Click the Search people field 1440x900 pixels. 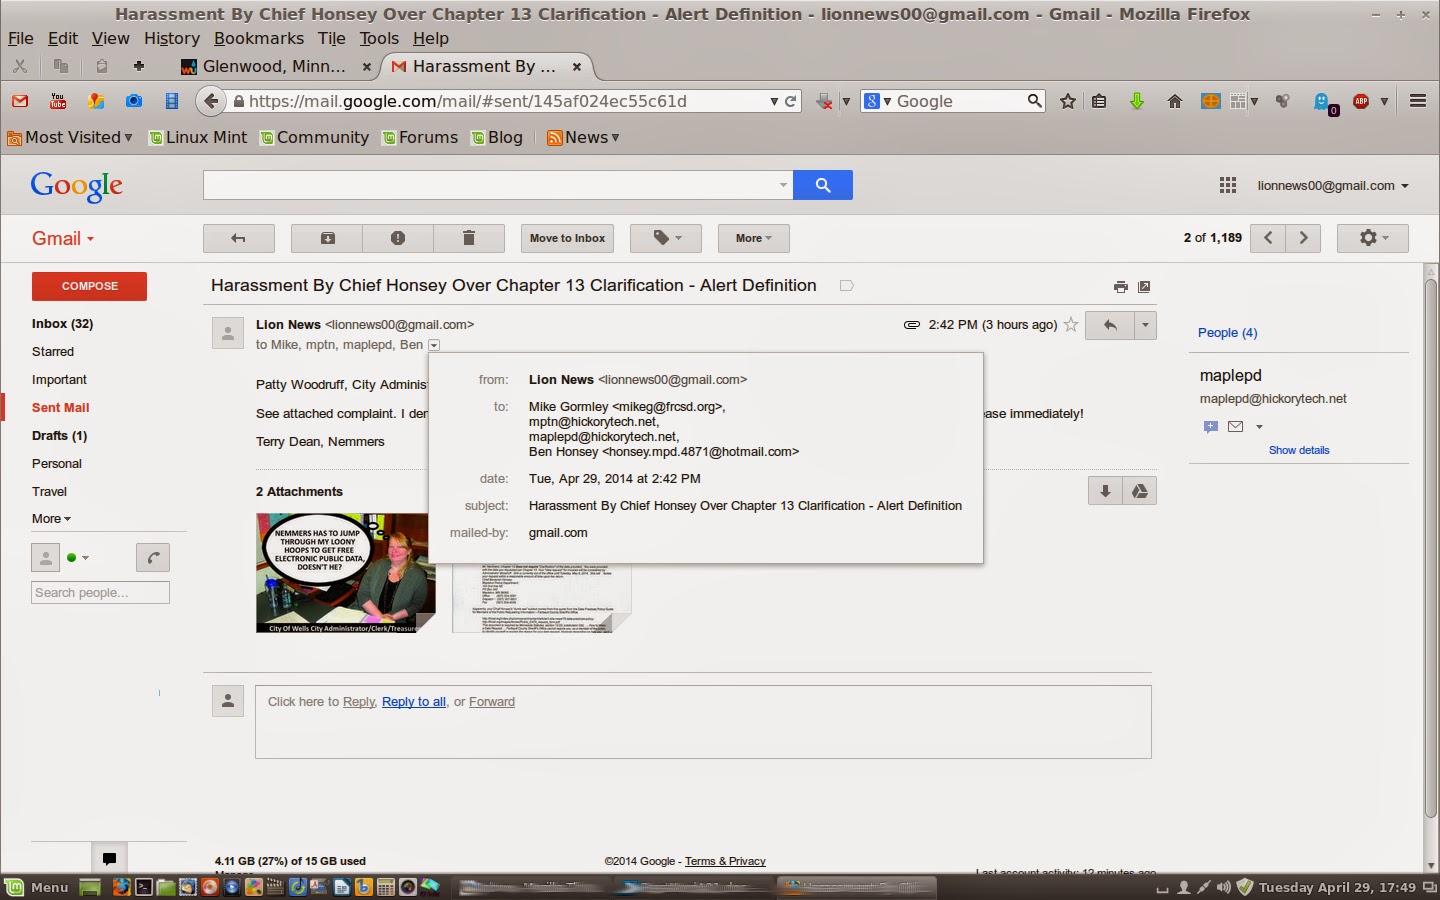point(100,593)
